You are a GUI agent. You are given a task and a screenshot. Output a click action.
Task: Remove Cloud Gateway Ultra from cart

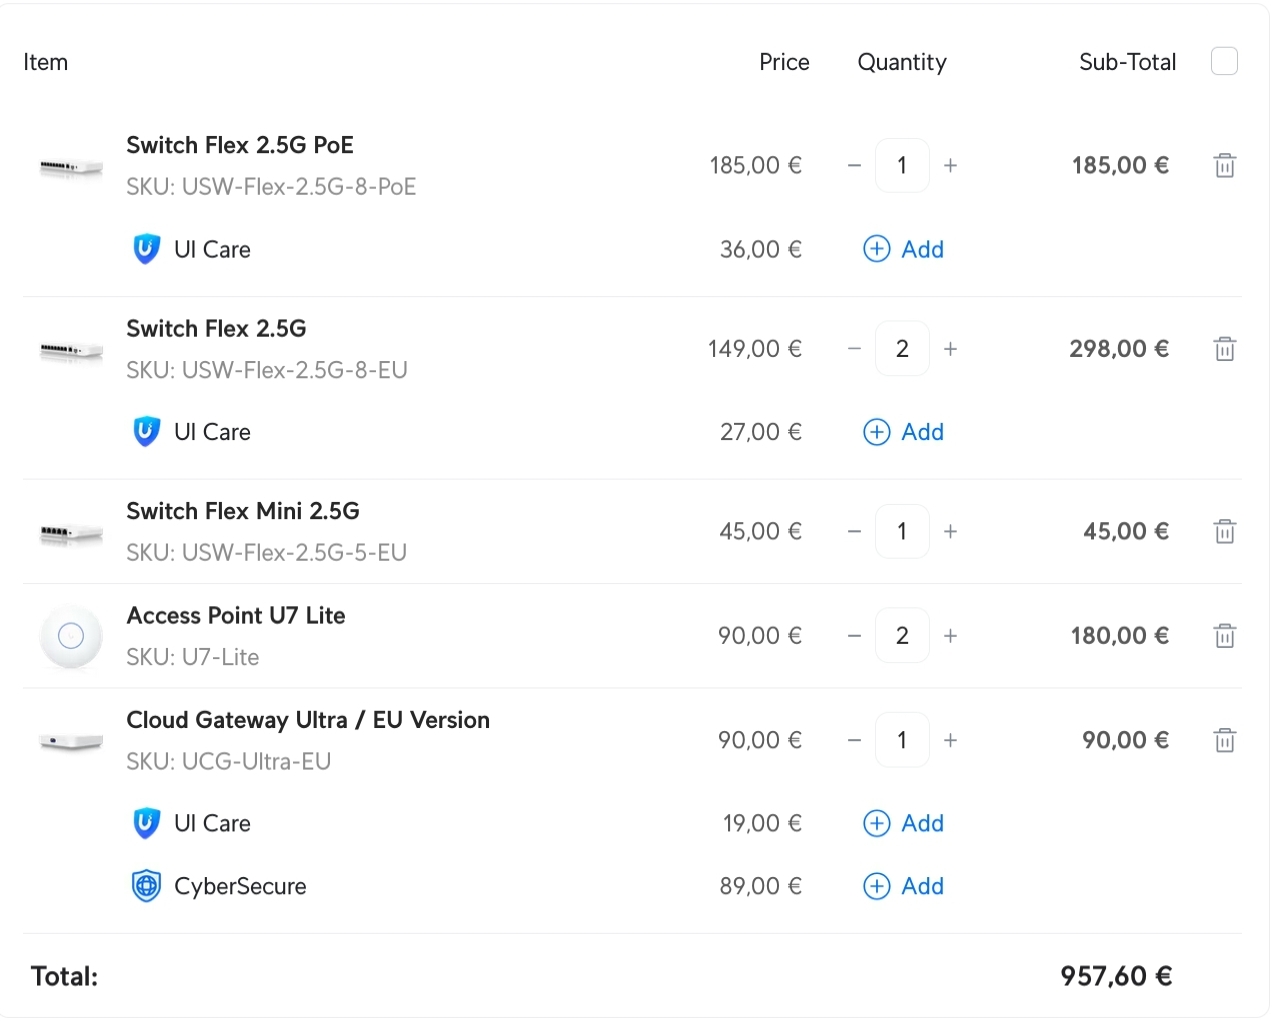(1224, 740)
